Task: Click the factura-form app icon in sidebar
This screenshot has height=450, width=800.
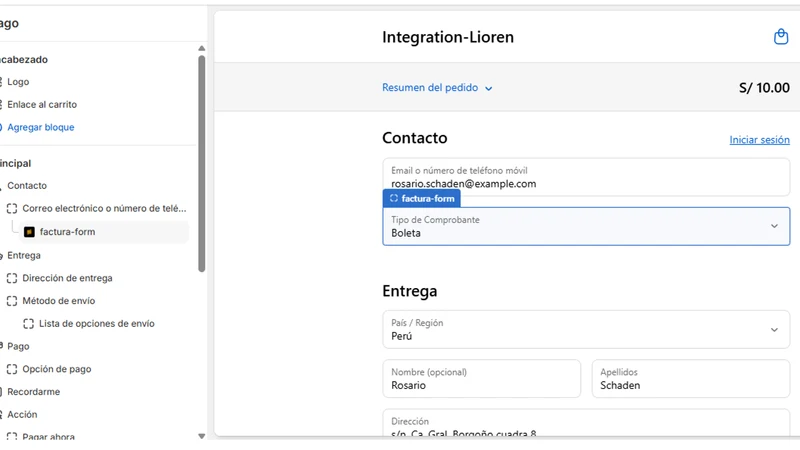Action: [x=30, y=232]
